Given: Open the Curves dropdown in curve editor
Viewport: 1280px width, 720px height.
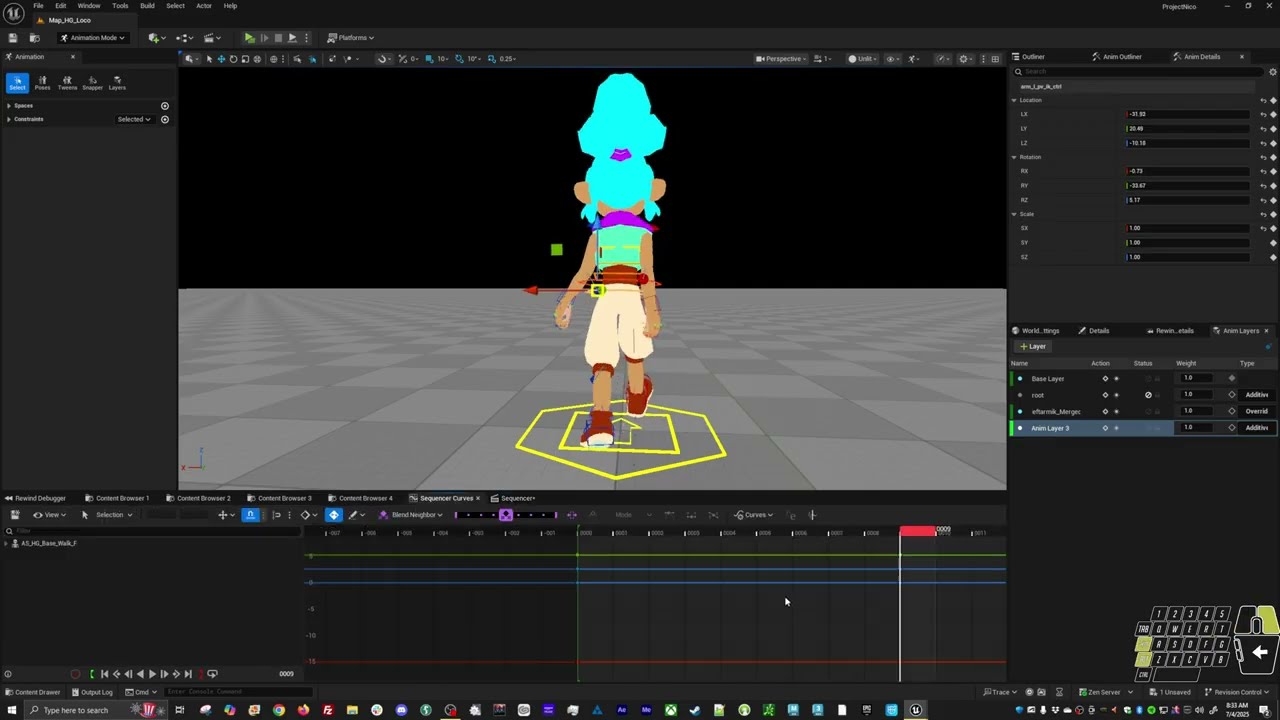Looking at the screenshot, I should coord(754,515).
